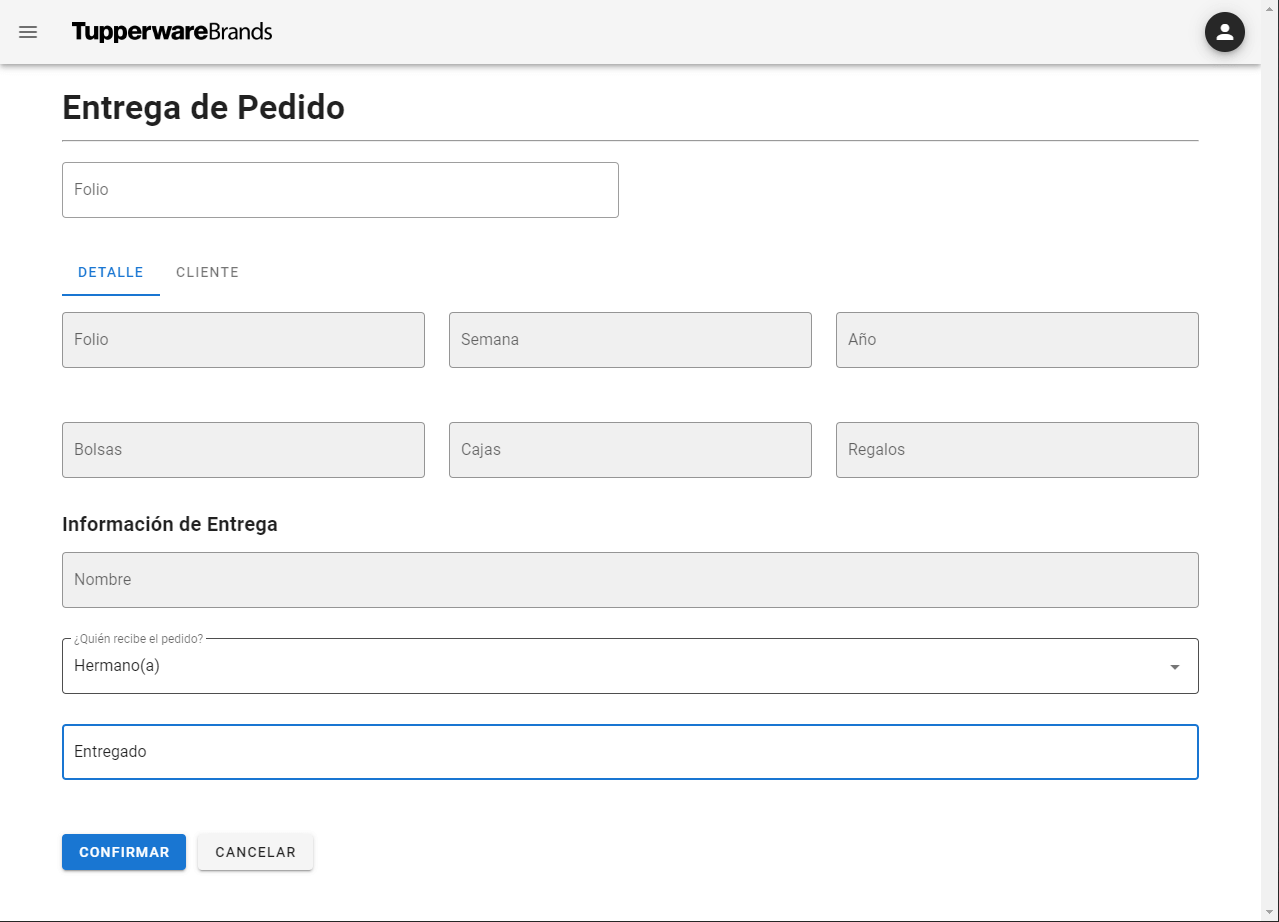This screenshot has width=1279, height=922.
Task: Click the 'Entrega de Pedido' heading
Action: tap(203, 107)
